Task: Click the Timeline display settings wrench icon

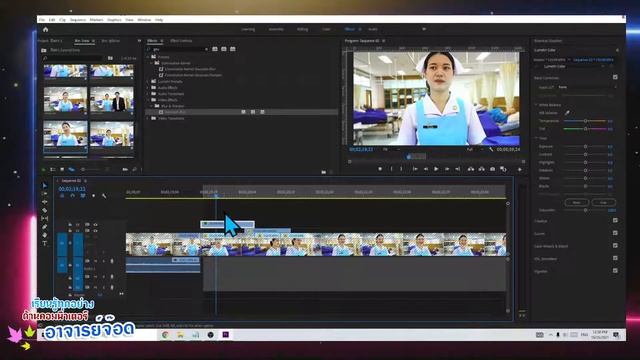Action: click(x=104, y=196)
